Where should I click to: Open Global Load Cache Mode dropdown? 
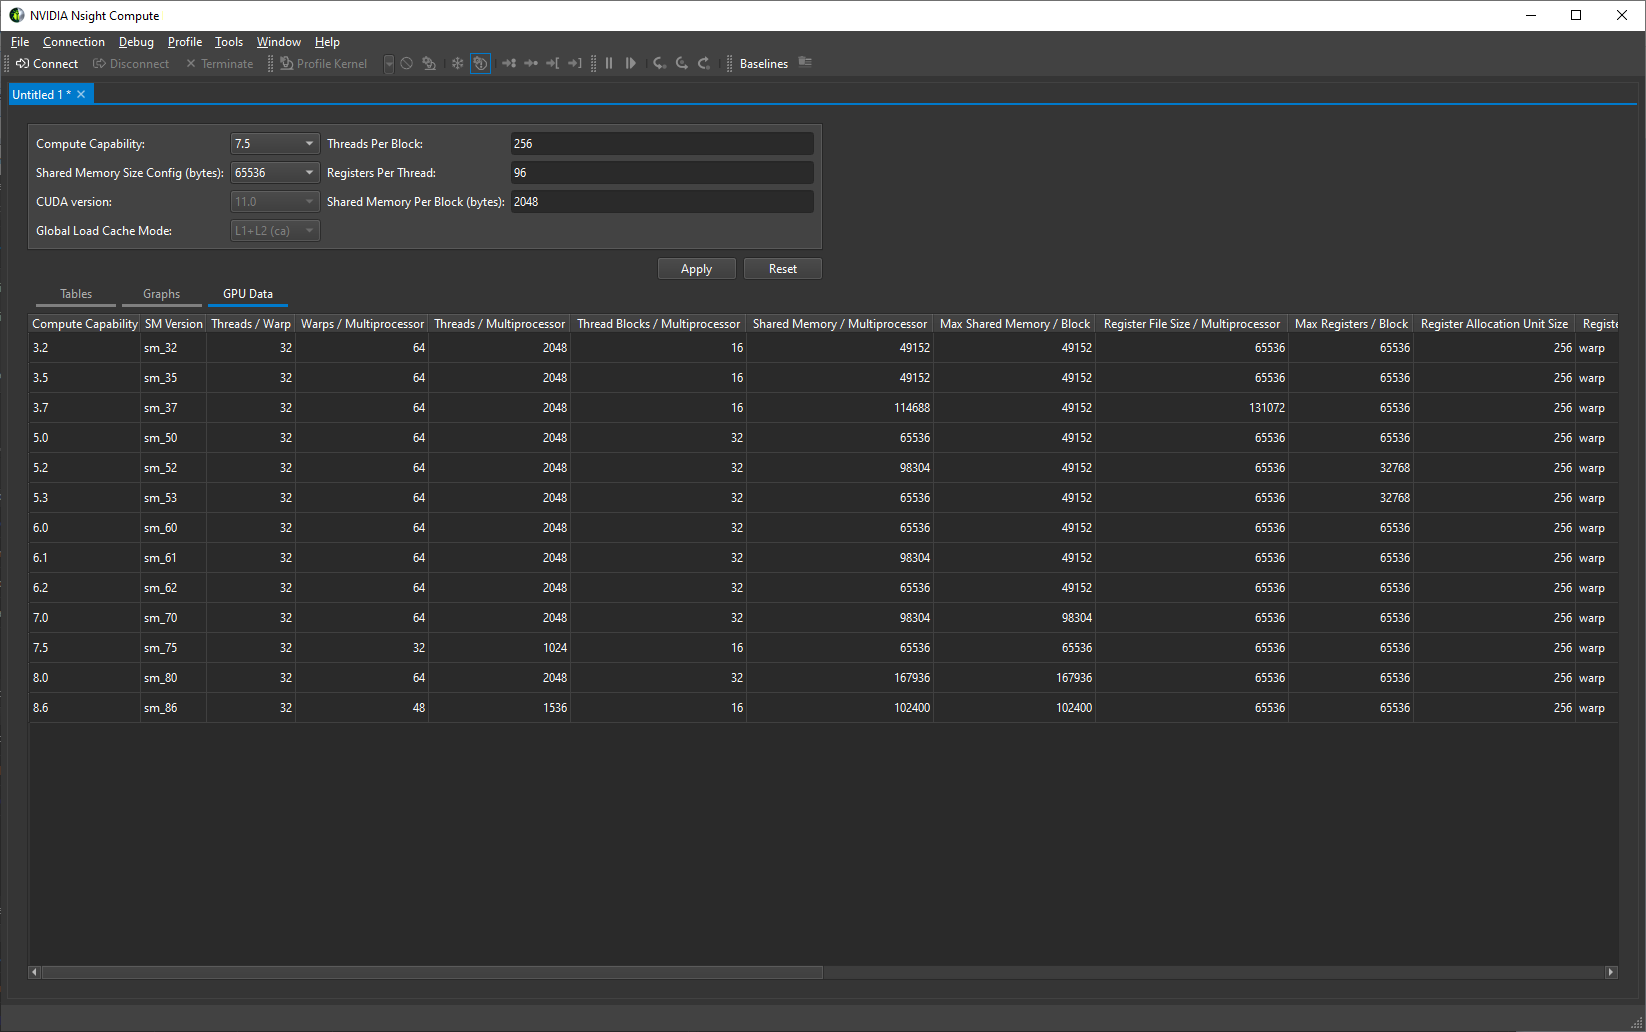(x=275, y=231)
